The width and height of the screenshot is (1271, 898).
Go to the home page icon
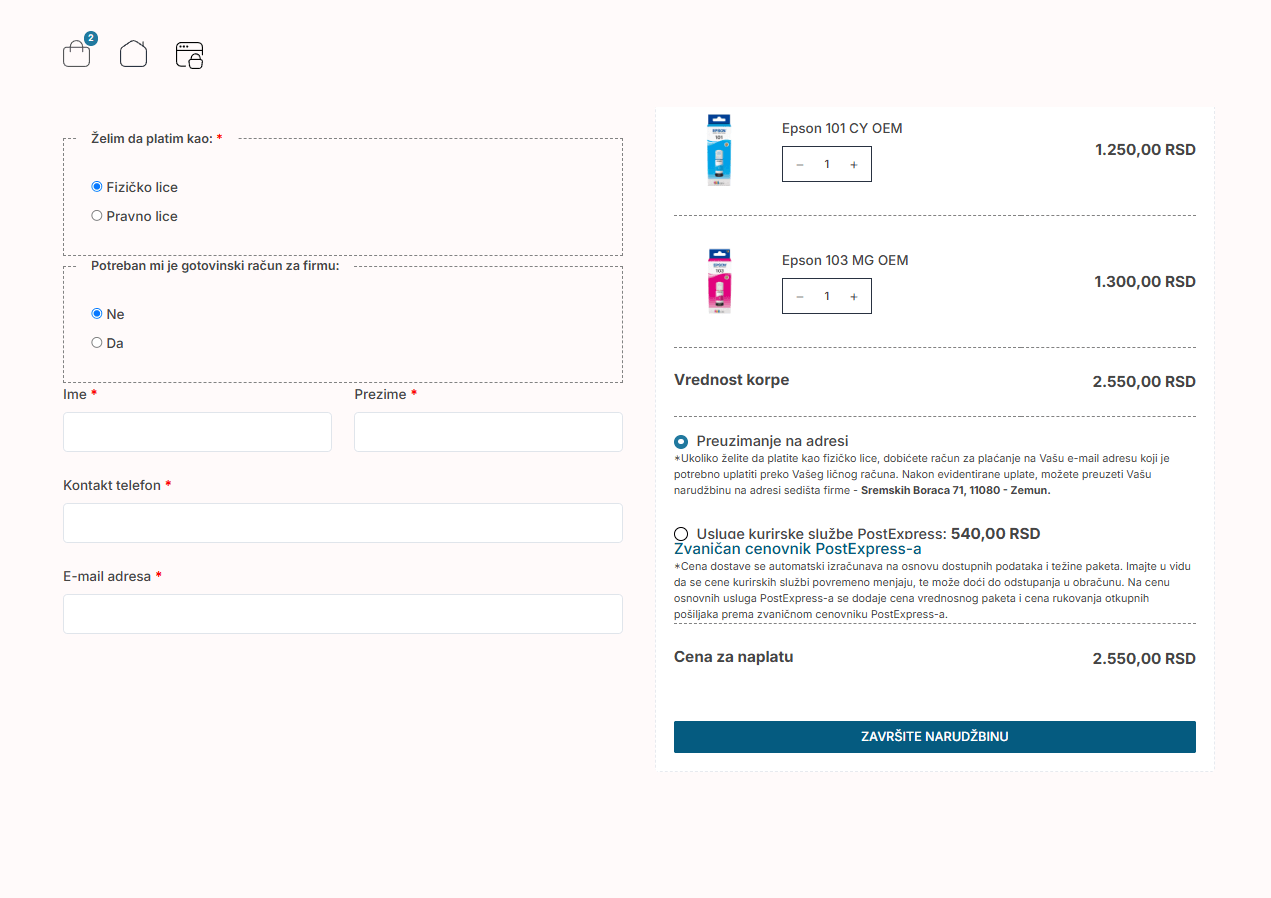click(133, 54)
